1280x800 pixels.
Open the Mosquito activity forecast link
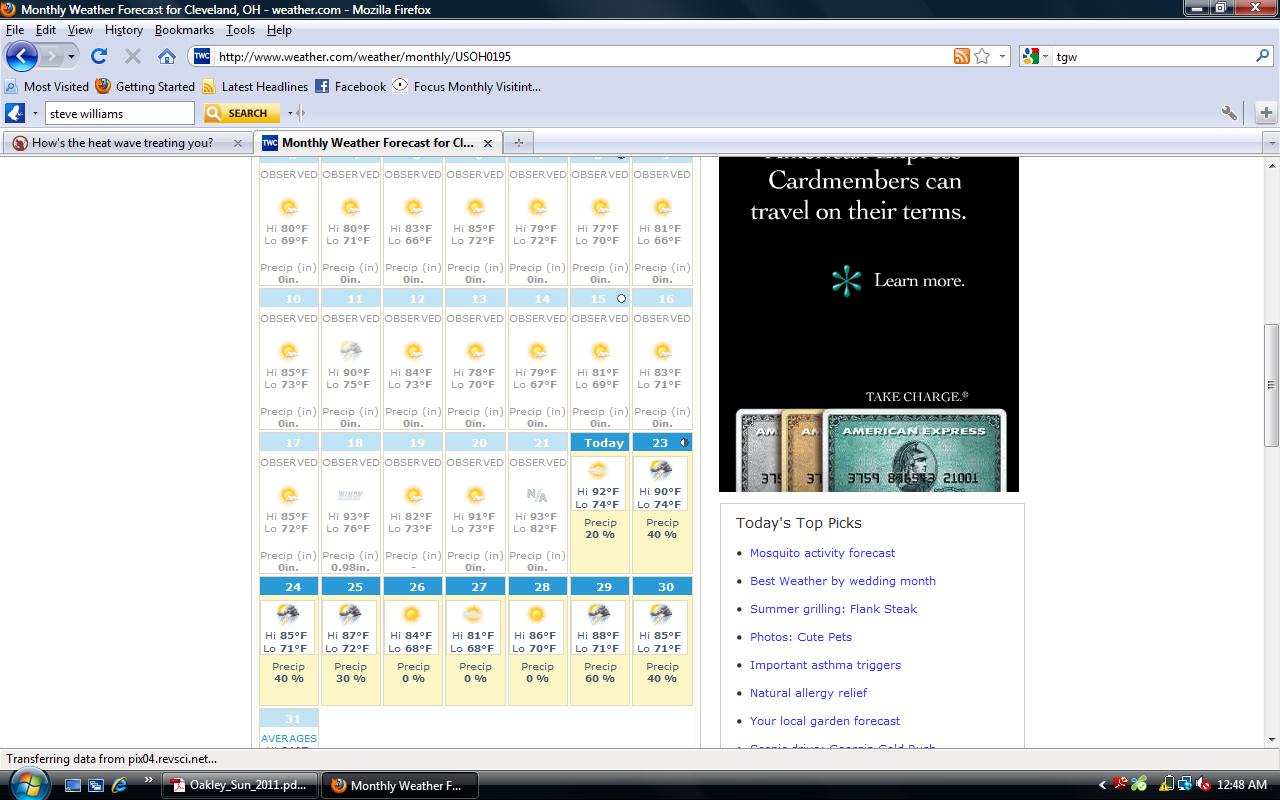tap(822, 553)
